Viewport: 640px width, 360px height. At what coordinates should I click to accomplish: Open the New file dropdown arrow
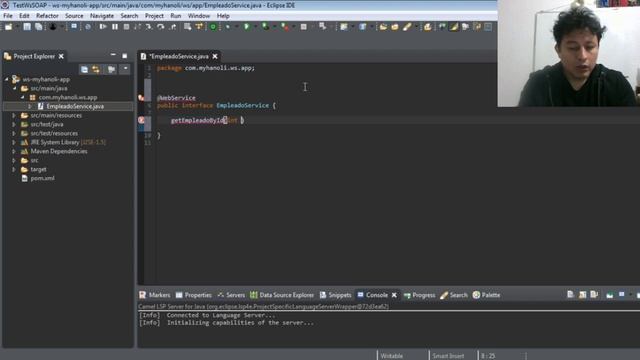pyautogui.click(x=17, y=27)
